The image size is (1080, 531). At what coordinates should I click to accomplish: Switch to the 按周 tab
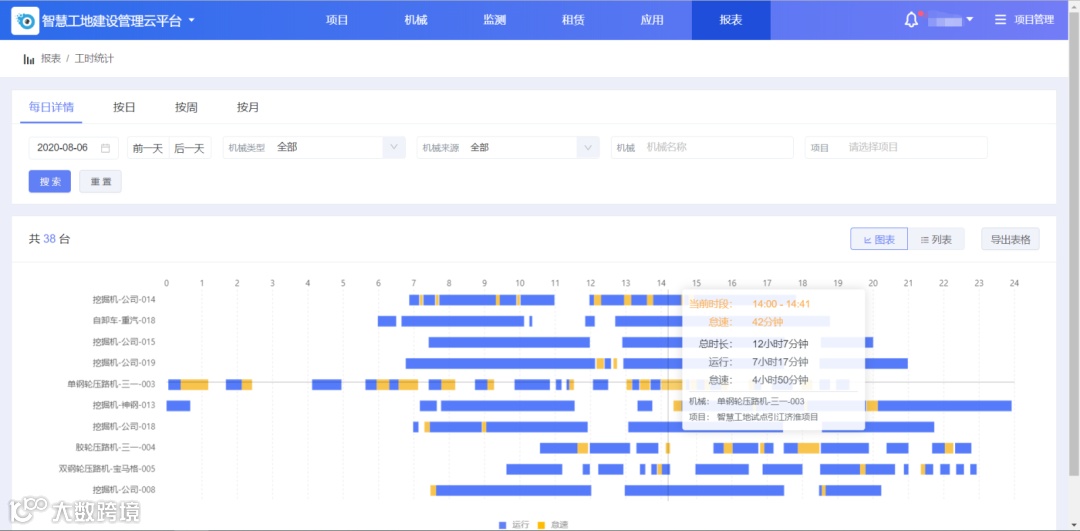pos(186,107)
